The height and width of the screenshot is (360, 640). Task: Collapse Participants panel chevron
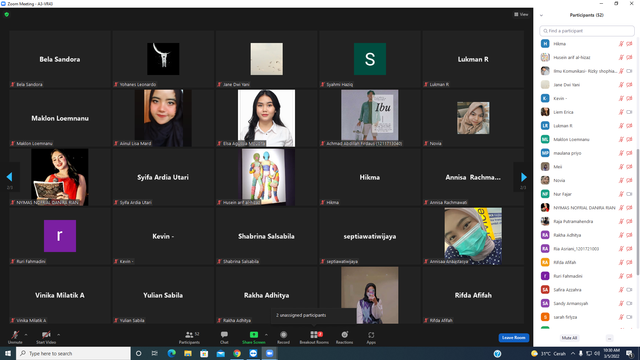coord(541,16)
